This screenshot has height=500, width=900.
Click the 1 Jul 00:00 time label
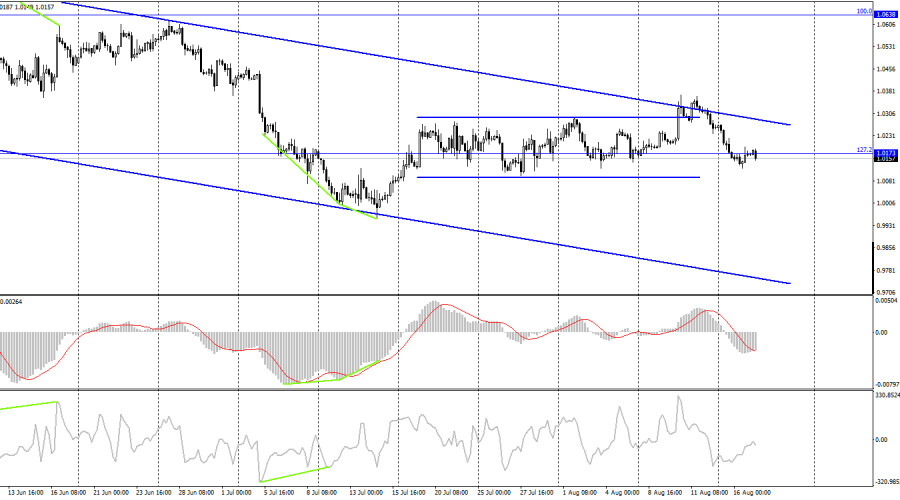pyautogui.click(x=236, y=493)
